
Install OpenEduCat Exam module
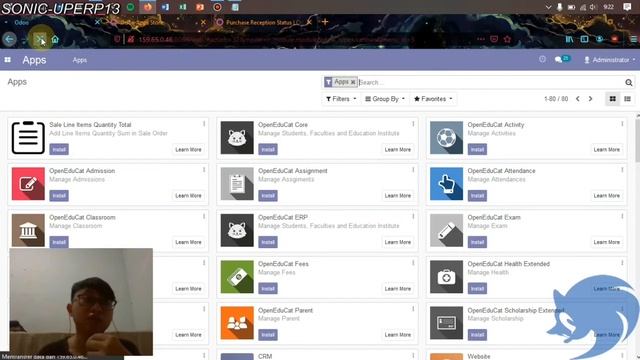click(477, 242)
